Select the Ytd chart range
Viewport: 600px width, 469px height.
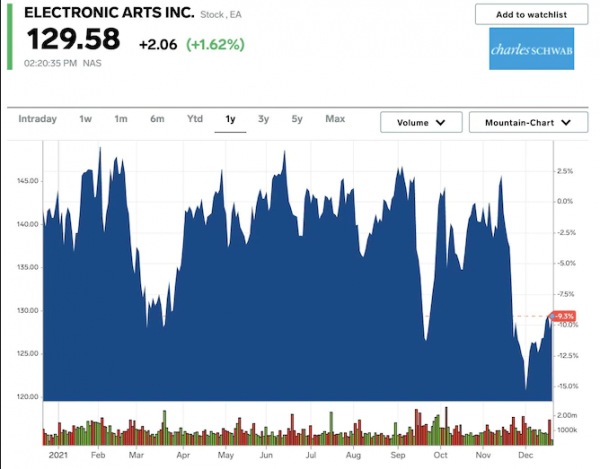click(194, 119)
